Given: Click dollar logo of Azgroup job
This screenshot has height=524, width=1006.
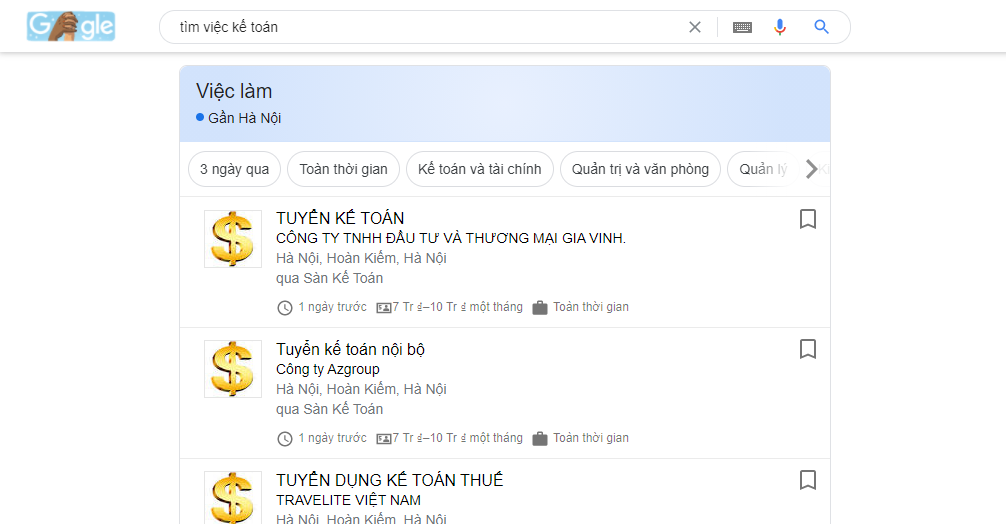Looking at the screenshot, I should coord(232,369).
